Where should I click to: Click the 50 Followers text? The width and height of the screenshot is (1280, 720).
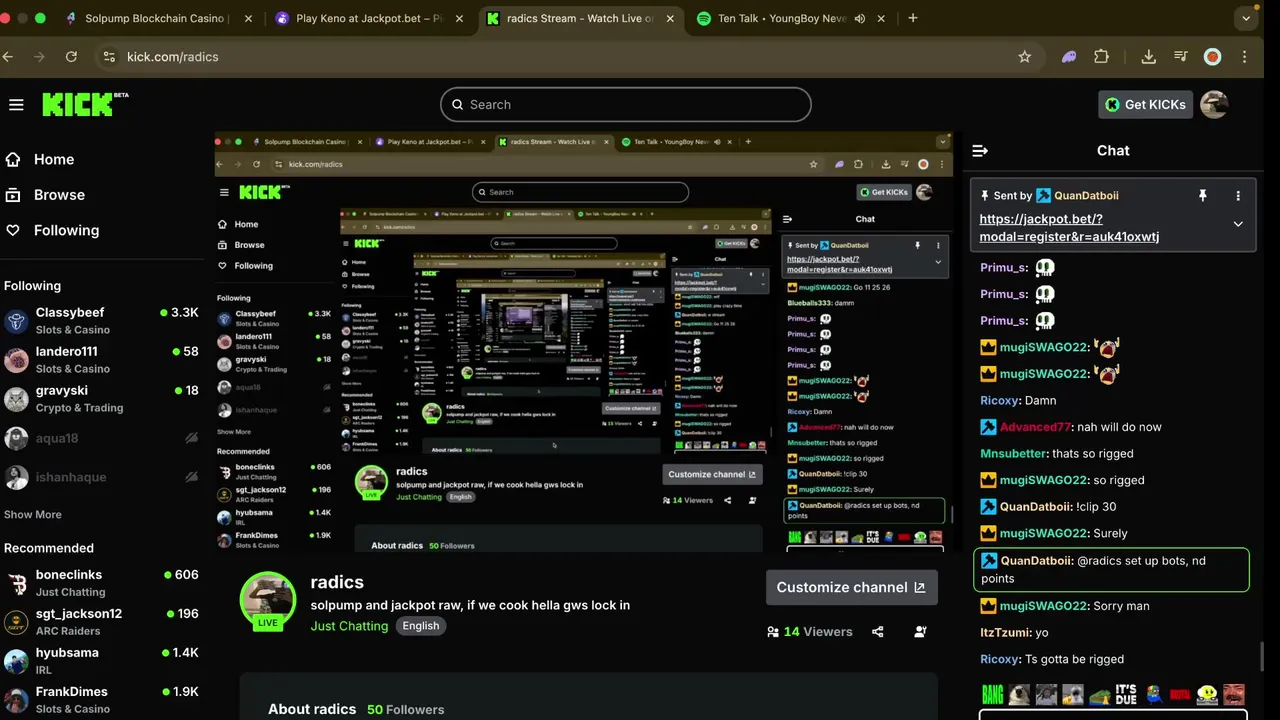click(405, 710)
